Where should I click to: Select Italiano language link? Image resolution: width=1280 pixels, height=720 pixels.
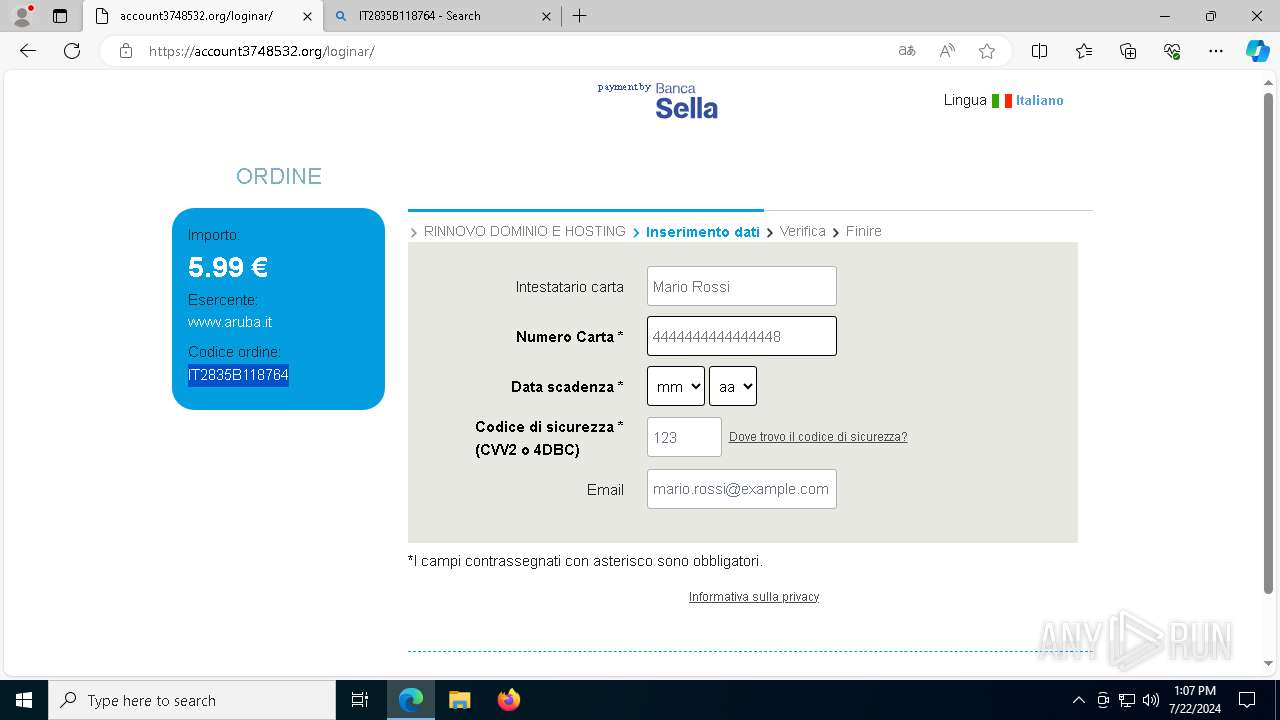(x=1039, y=100)
